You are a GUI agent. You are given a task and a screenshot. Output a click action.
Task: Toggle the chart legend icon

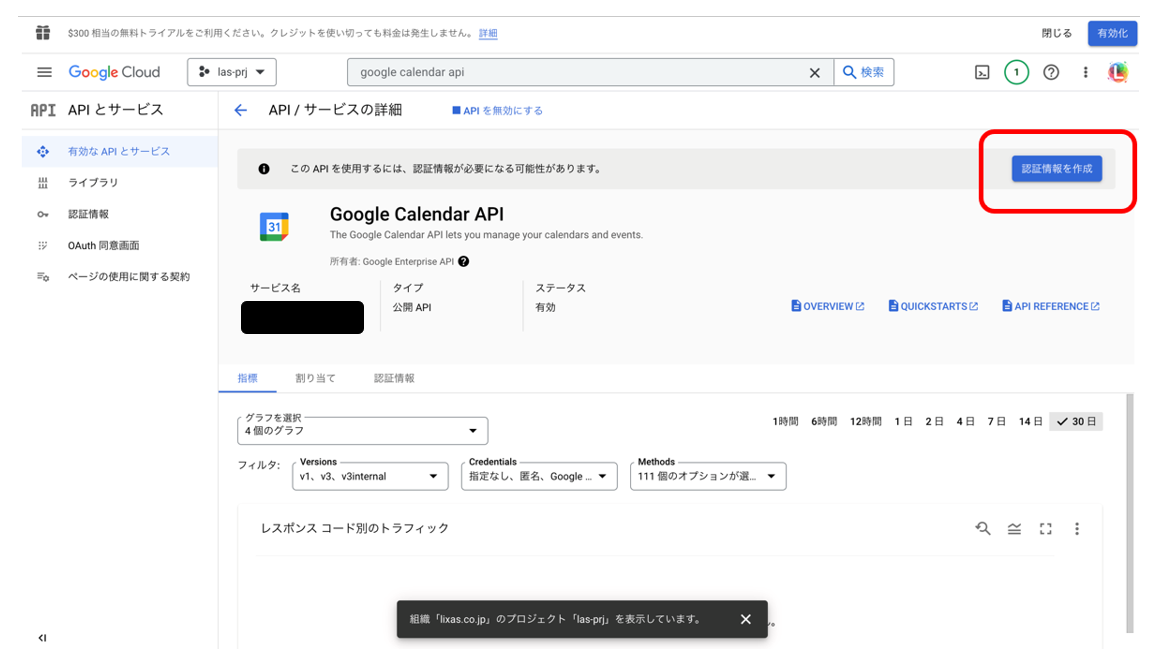1014,529
